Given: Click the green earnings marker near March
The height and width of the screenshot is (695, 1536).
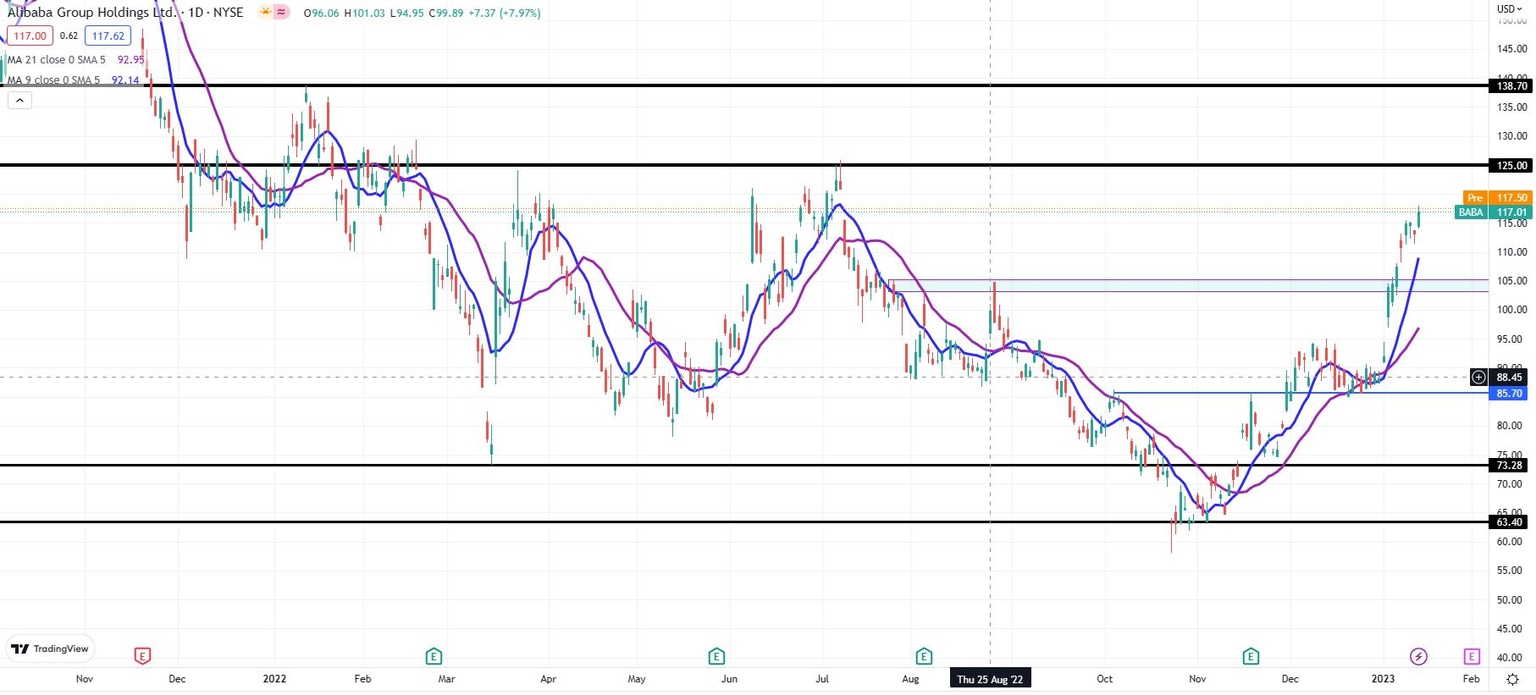Looking at the screenshot, I should point(433,656).
